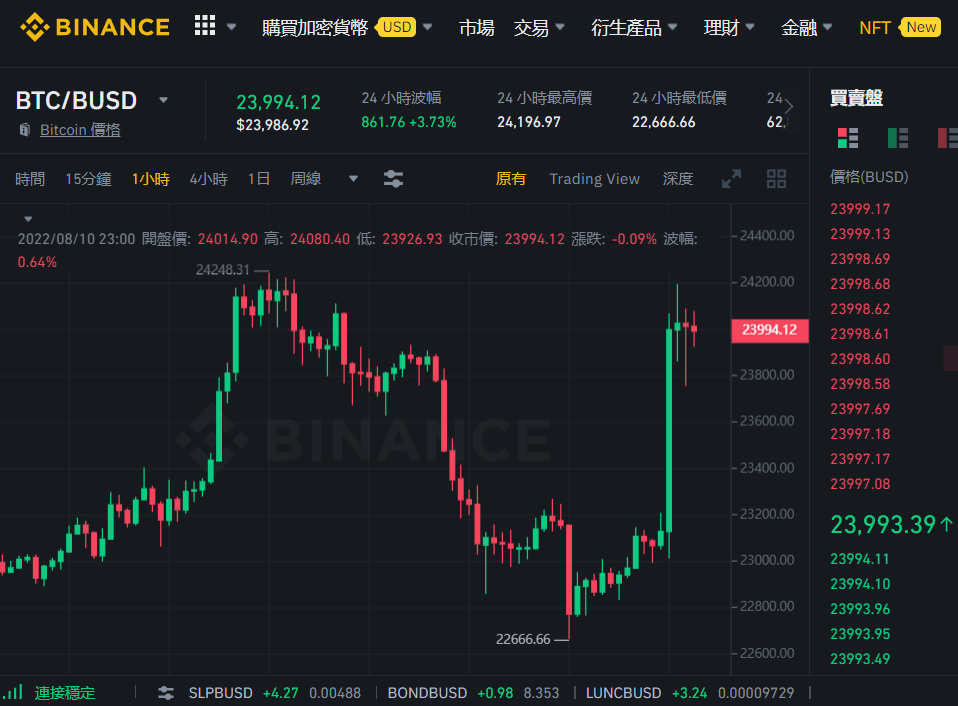Click sell order price 23999.17

(860, 209)
